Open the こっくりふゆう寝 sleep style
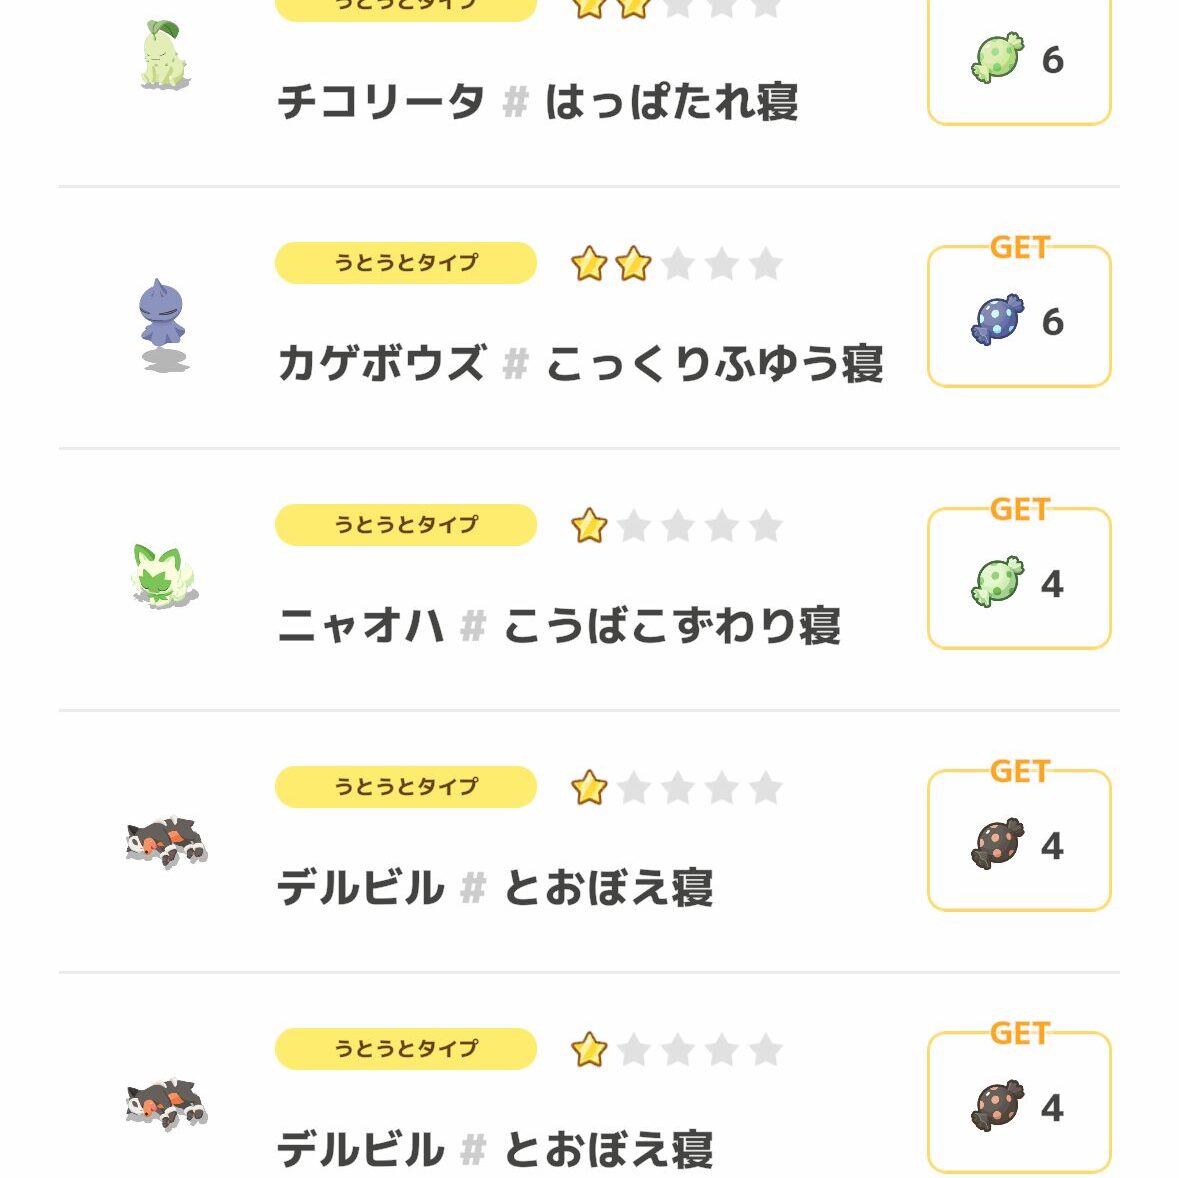Viewport: 1179px width, 1178px height. pos(714,364)
